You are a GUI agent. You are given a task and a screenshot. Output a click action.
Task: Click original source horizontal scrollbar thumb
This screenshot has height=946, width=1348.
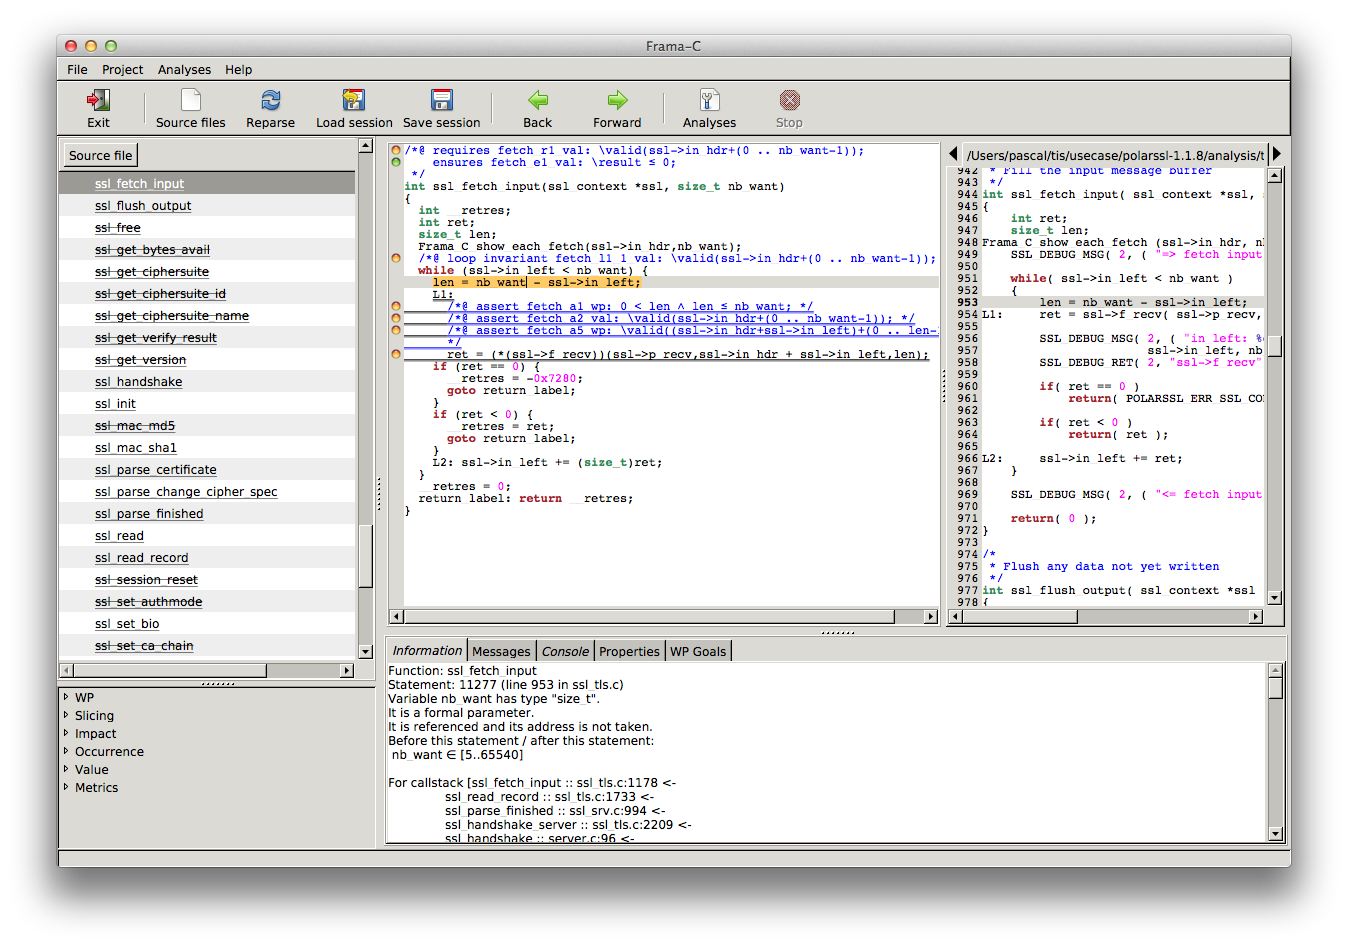(1019, 616)
